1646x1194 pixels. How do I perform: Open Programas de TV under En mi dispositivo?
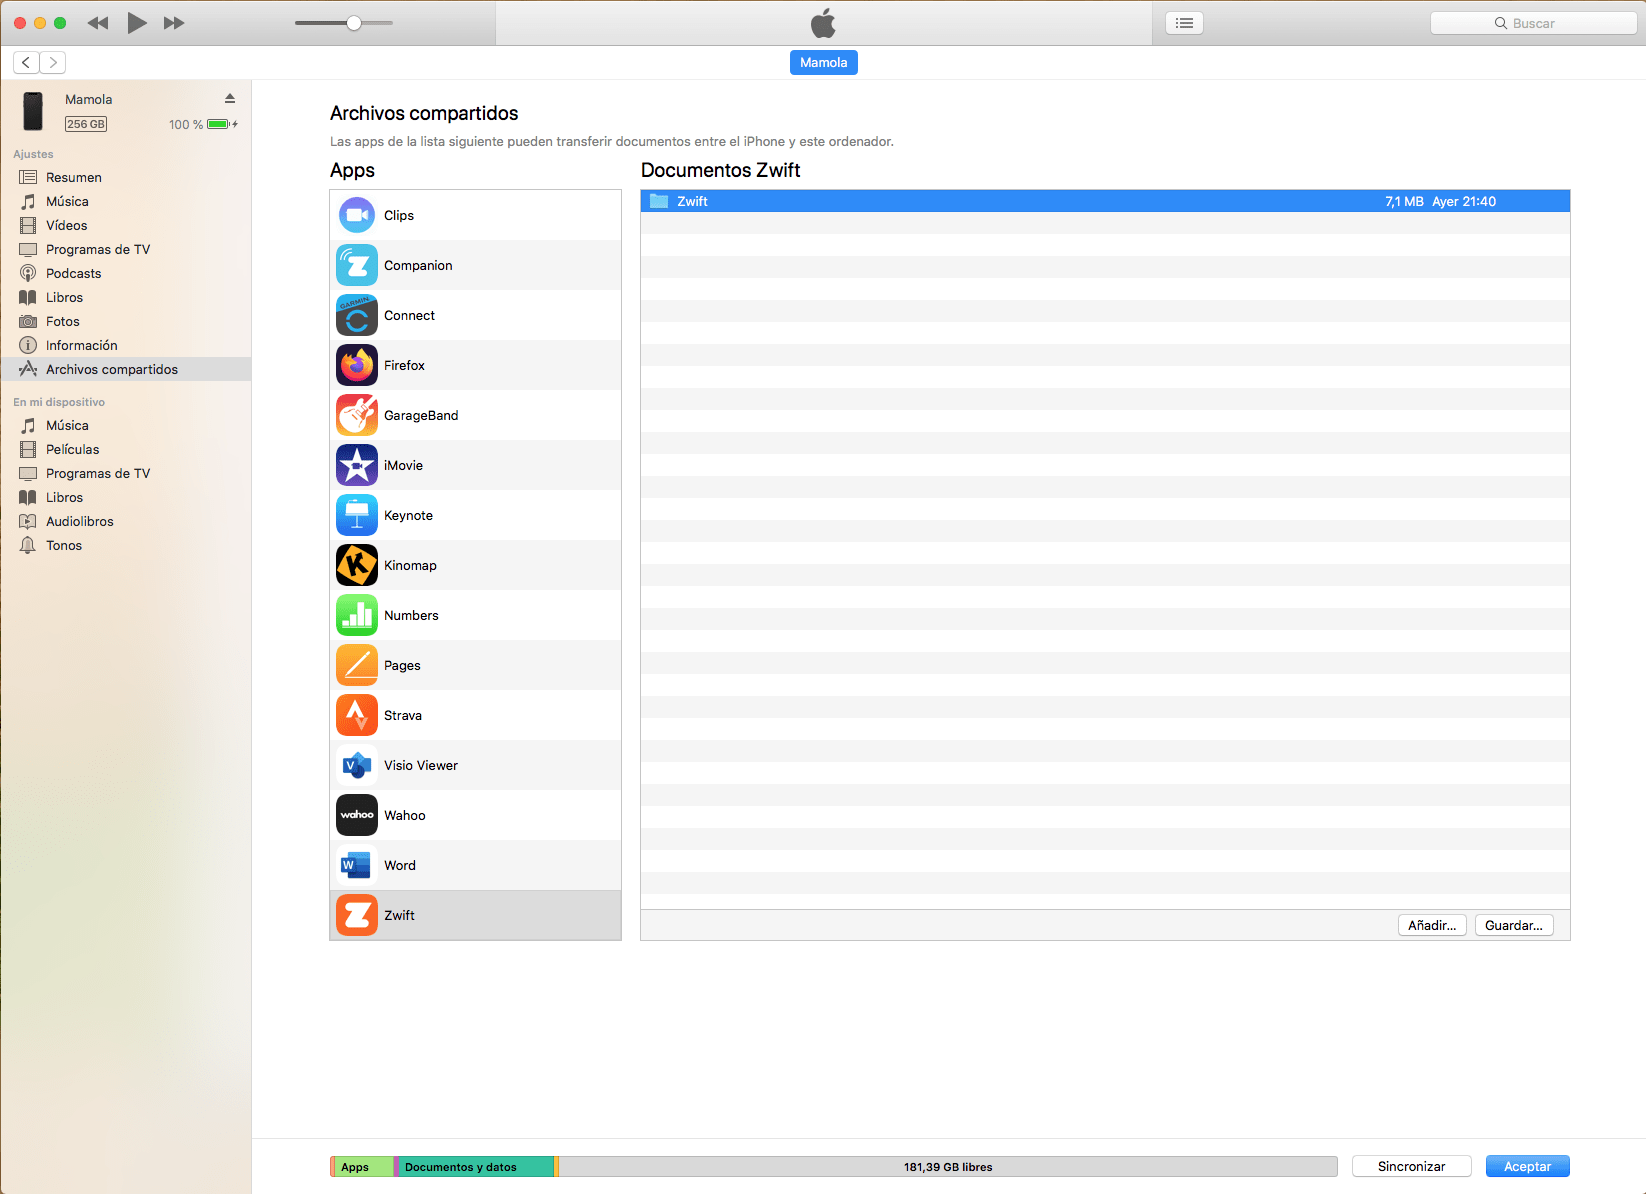pyautogui.click(x=126, y=473)
